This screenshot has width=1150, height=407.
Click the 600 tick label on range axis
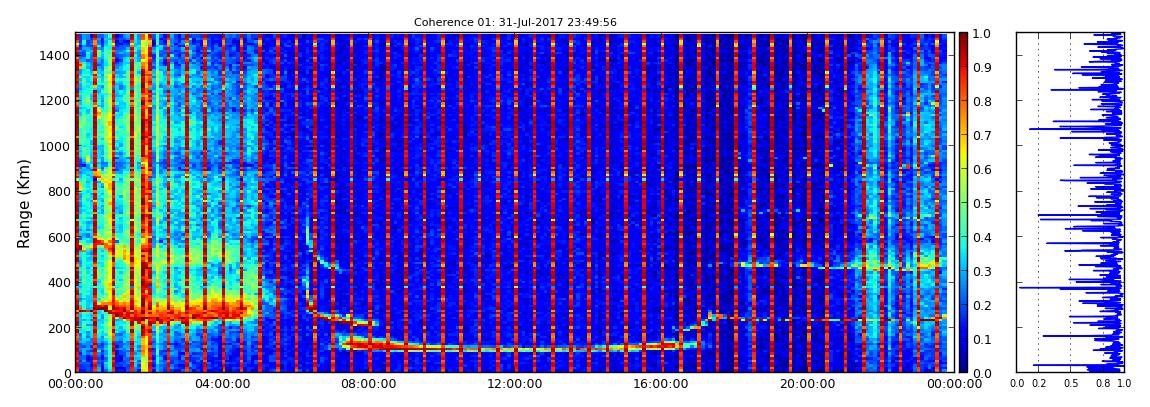pos(59,237)
